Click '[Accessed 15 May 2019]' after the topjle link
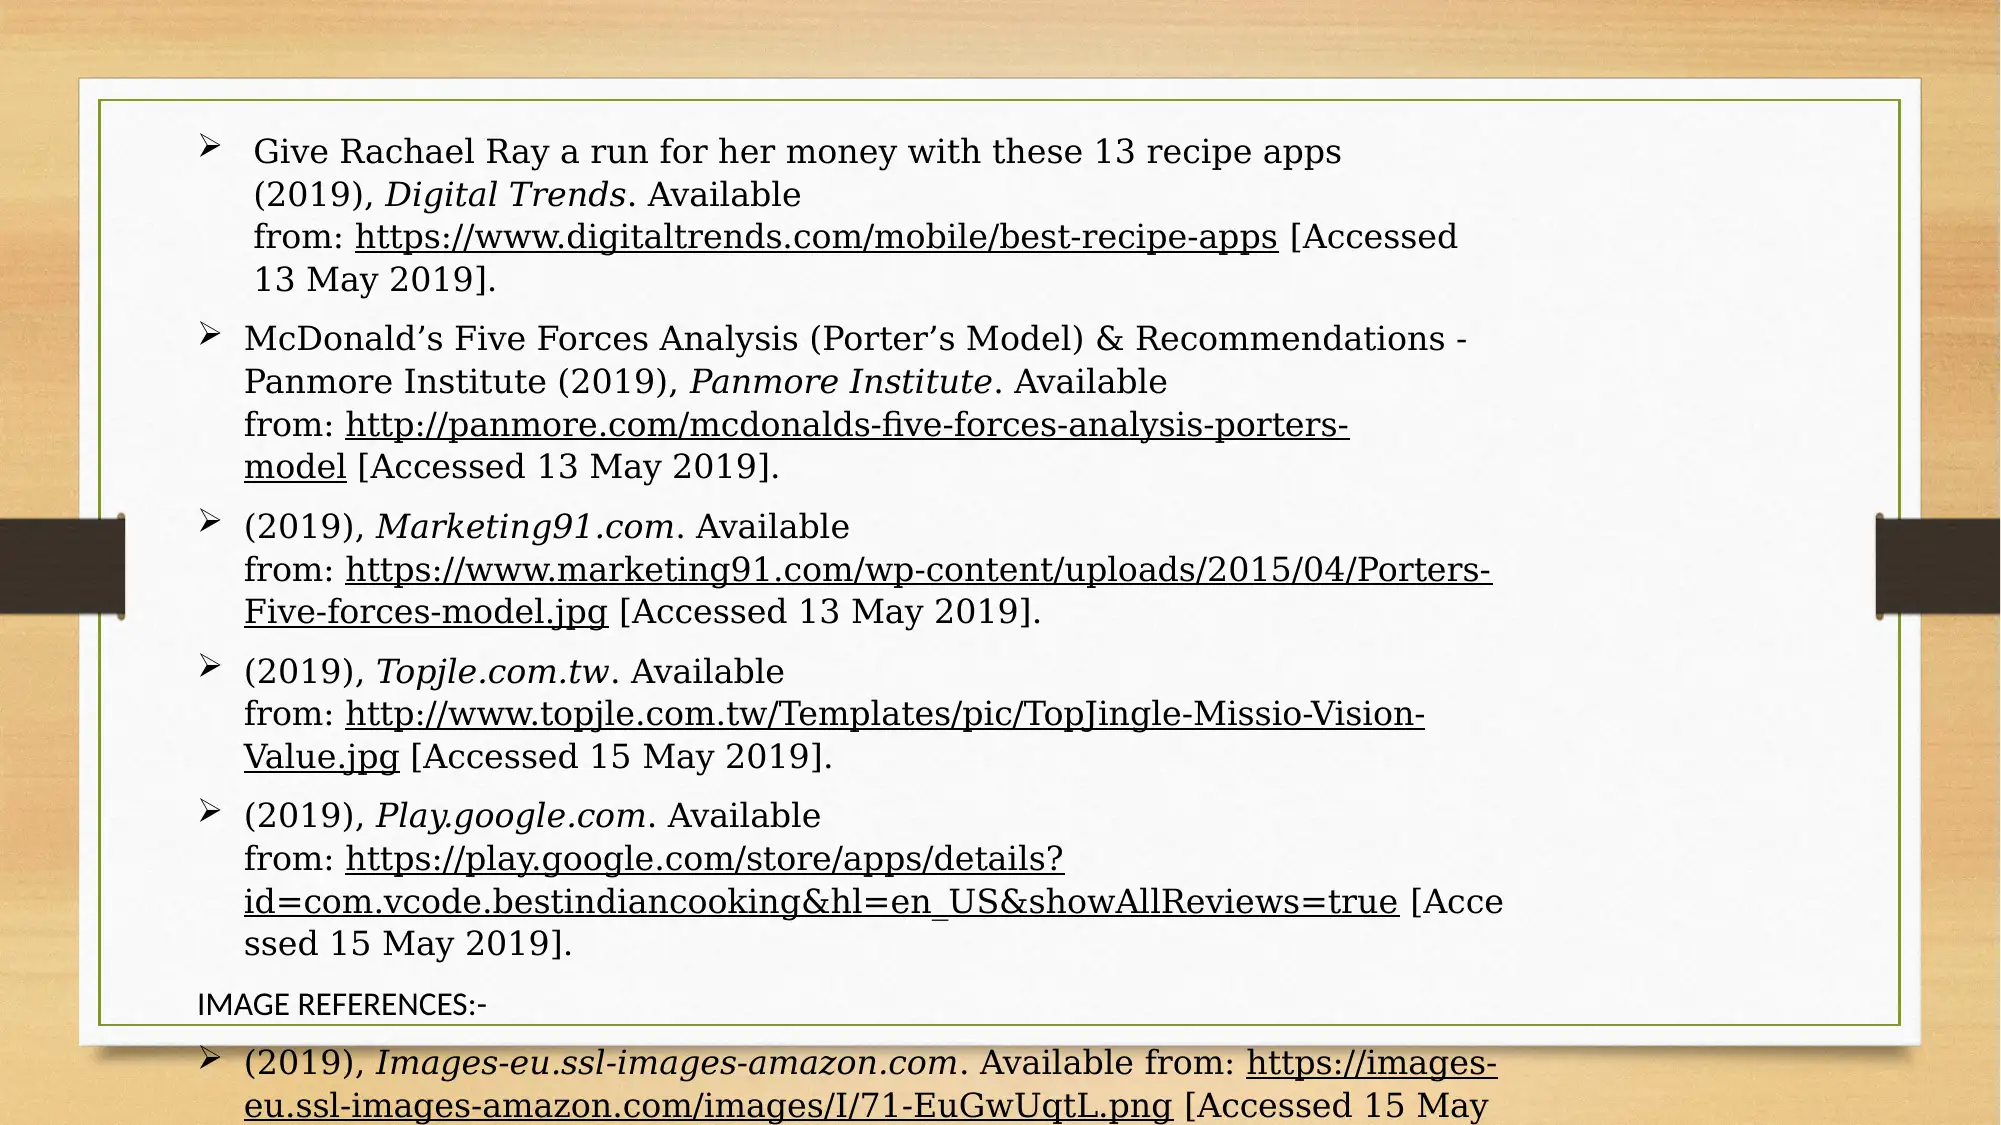This screenshot has height=1125, width=2001. click(x=621, y=757)
